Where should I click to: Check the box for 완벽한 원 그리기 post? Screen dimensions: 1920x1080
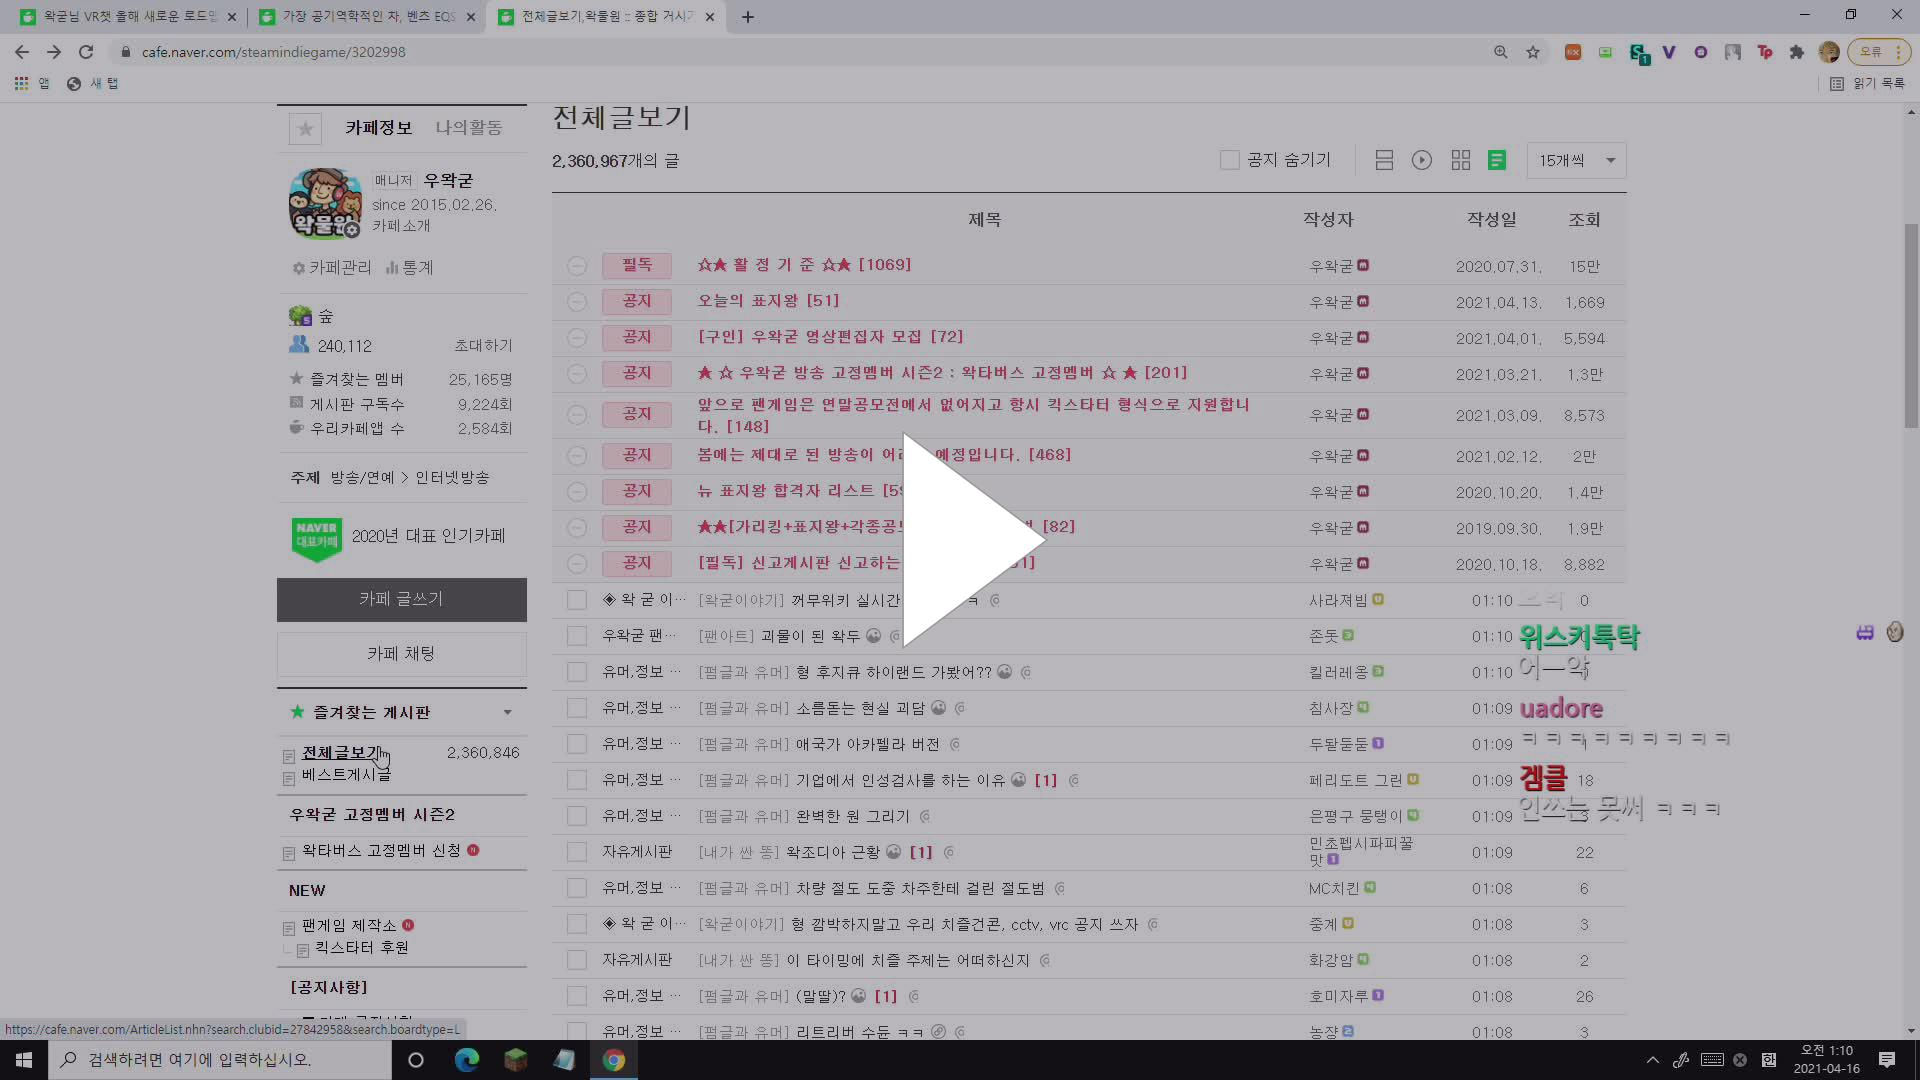tap(577, 816)
